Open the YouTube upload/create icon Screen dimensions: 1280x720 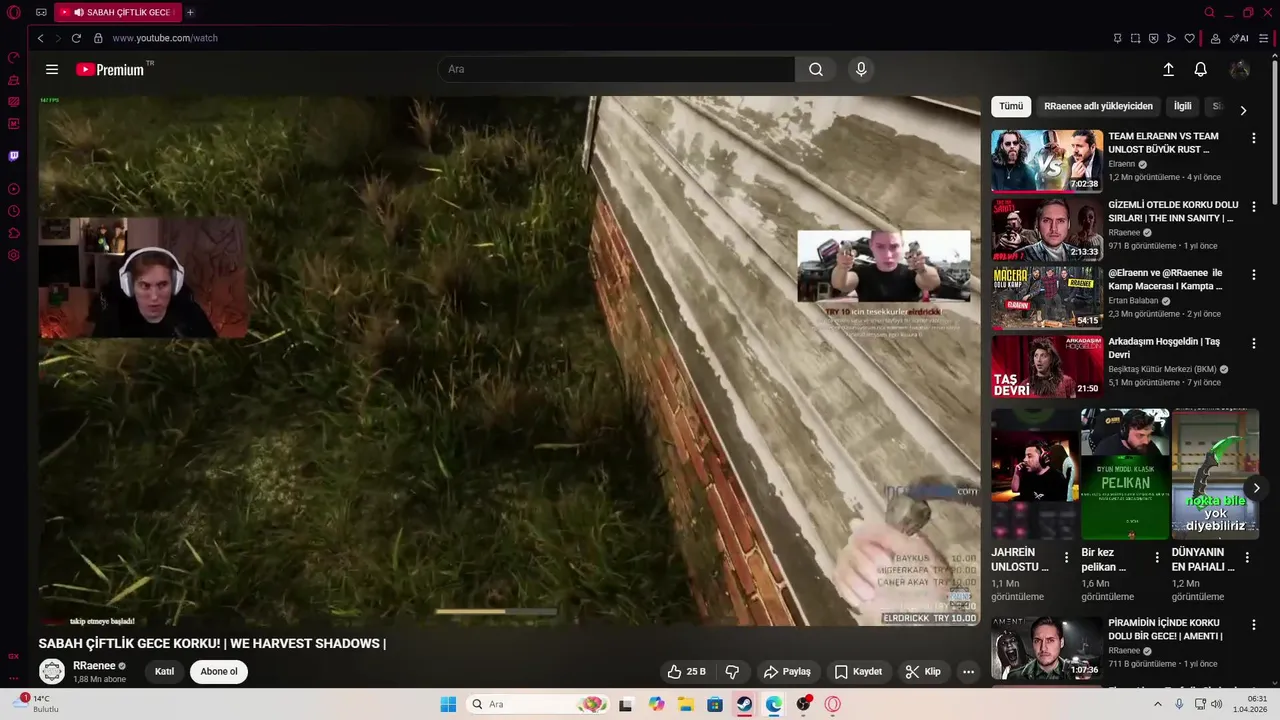click(1168, 69)
